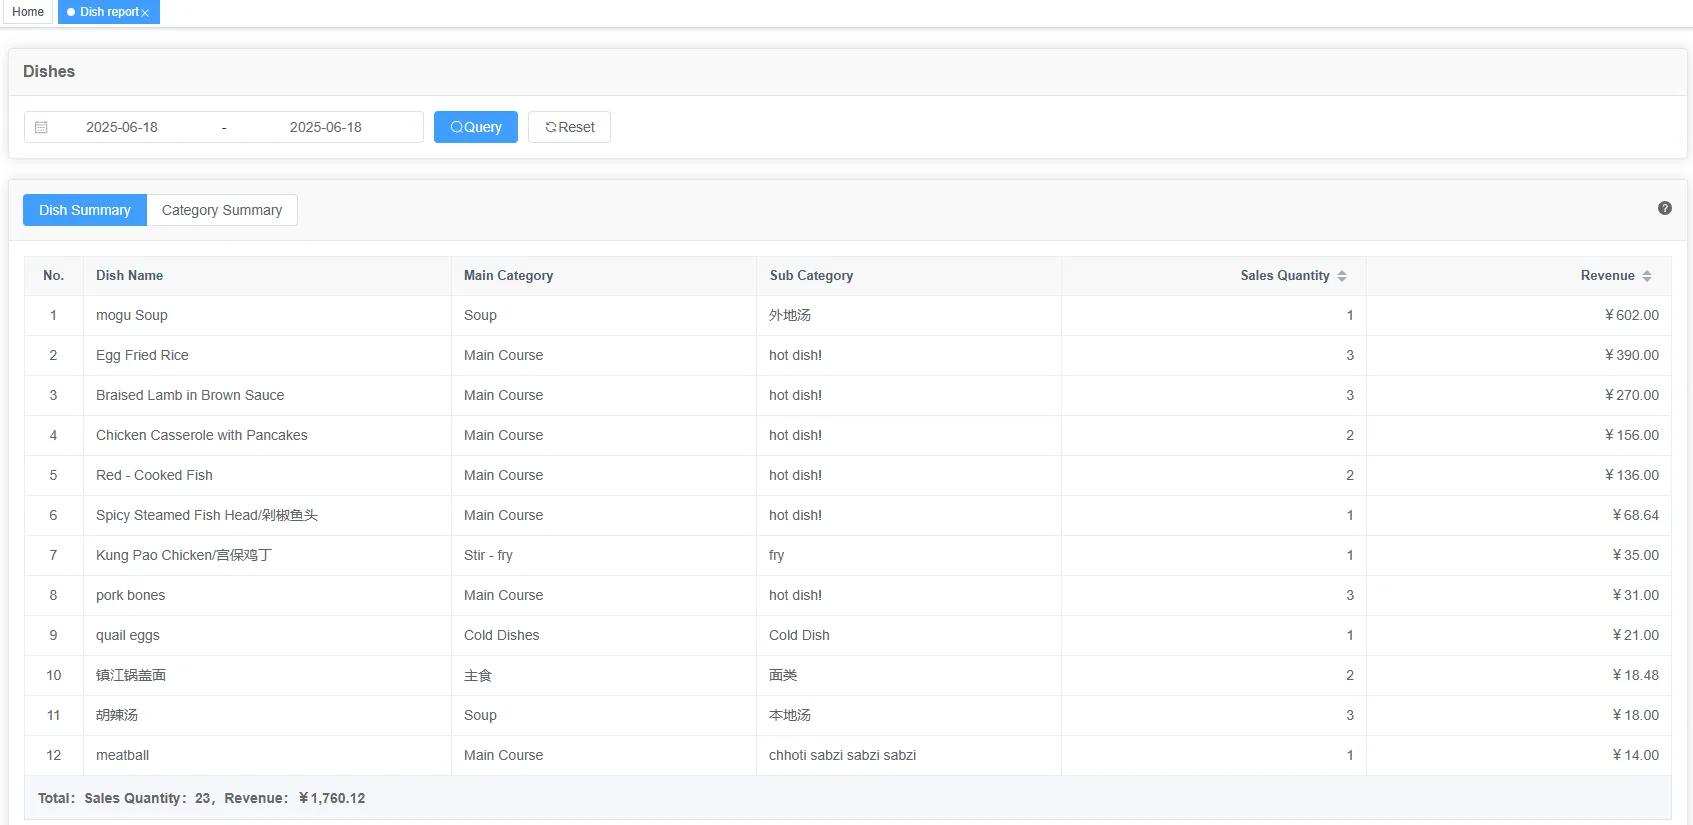Image resolution: width=1693 pixels, height=825 pixels.
Task: Select the 镇江锅盖面 dish name
Action: 131,675
